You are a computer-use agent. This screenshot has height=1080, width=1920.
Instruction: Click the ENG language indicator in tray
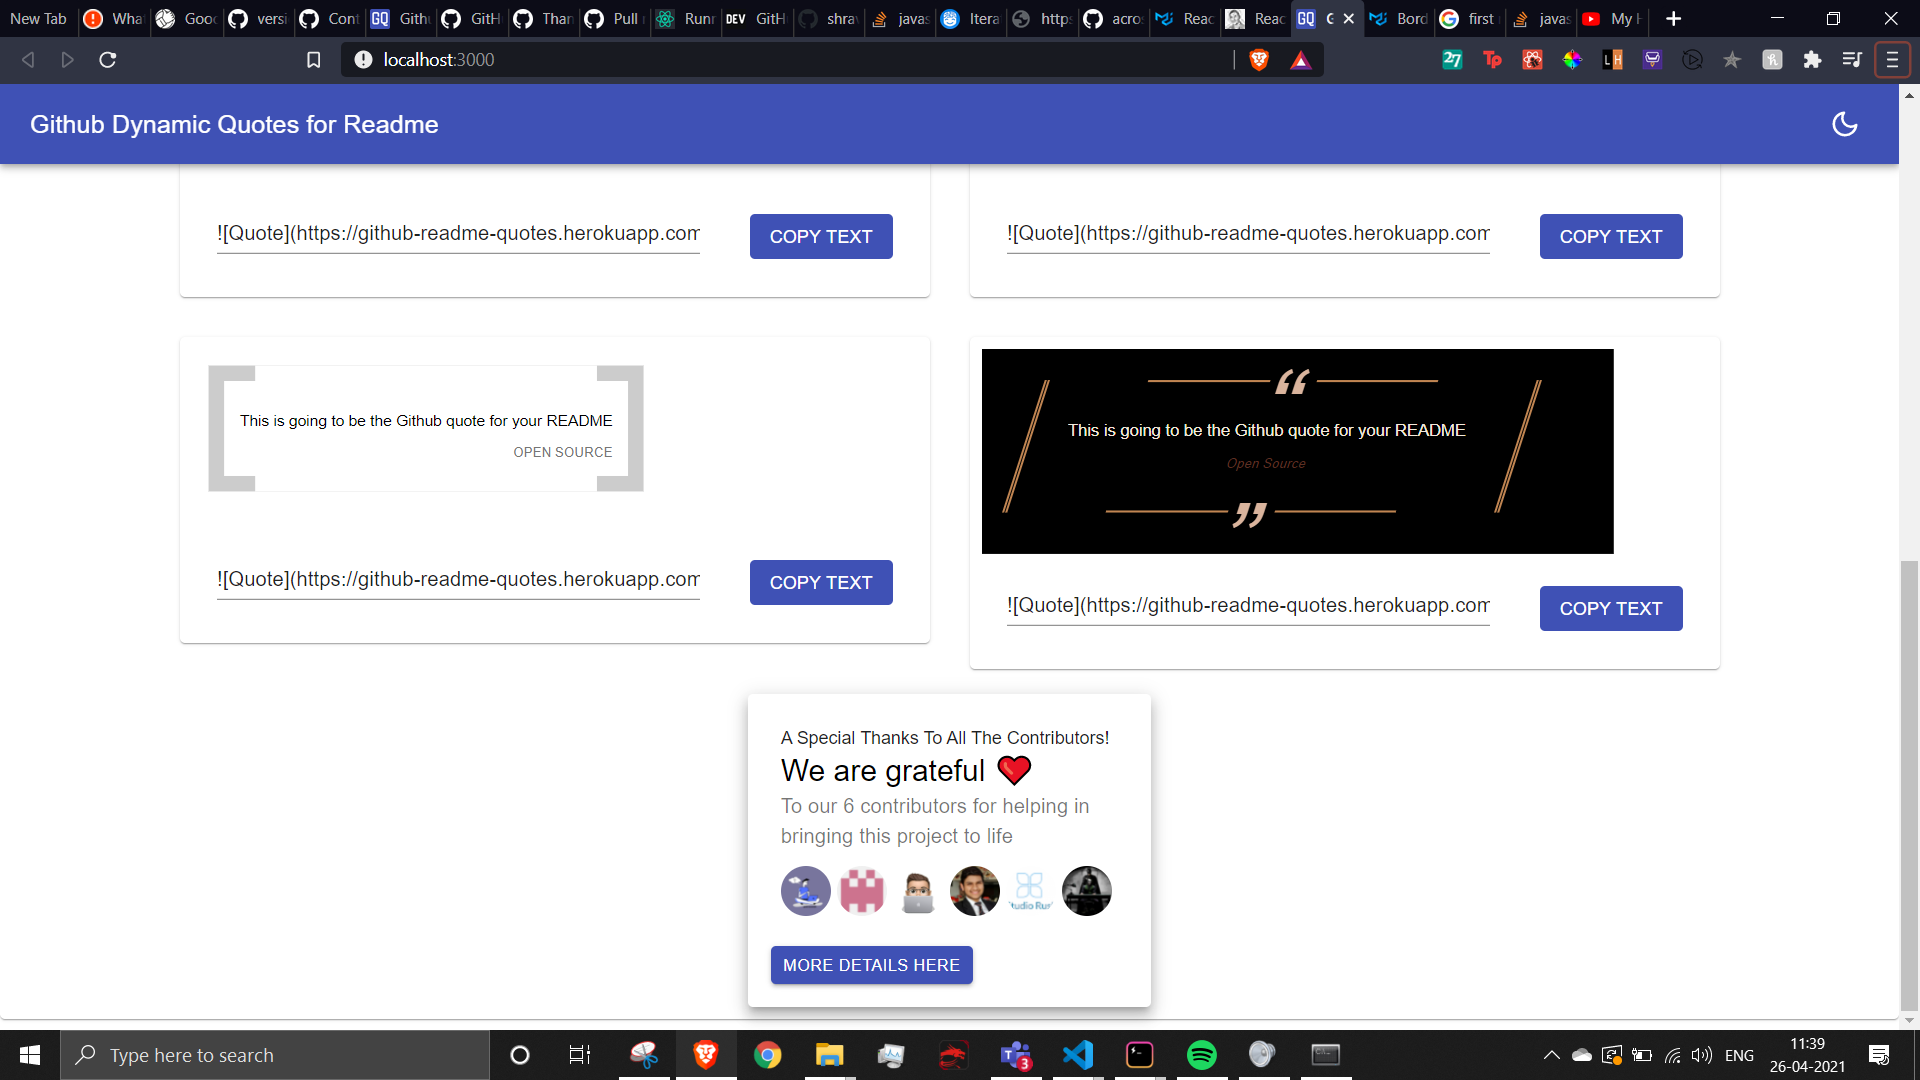[1739, 1055]
